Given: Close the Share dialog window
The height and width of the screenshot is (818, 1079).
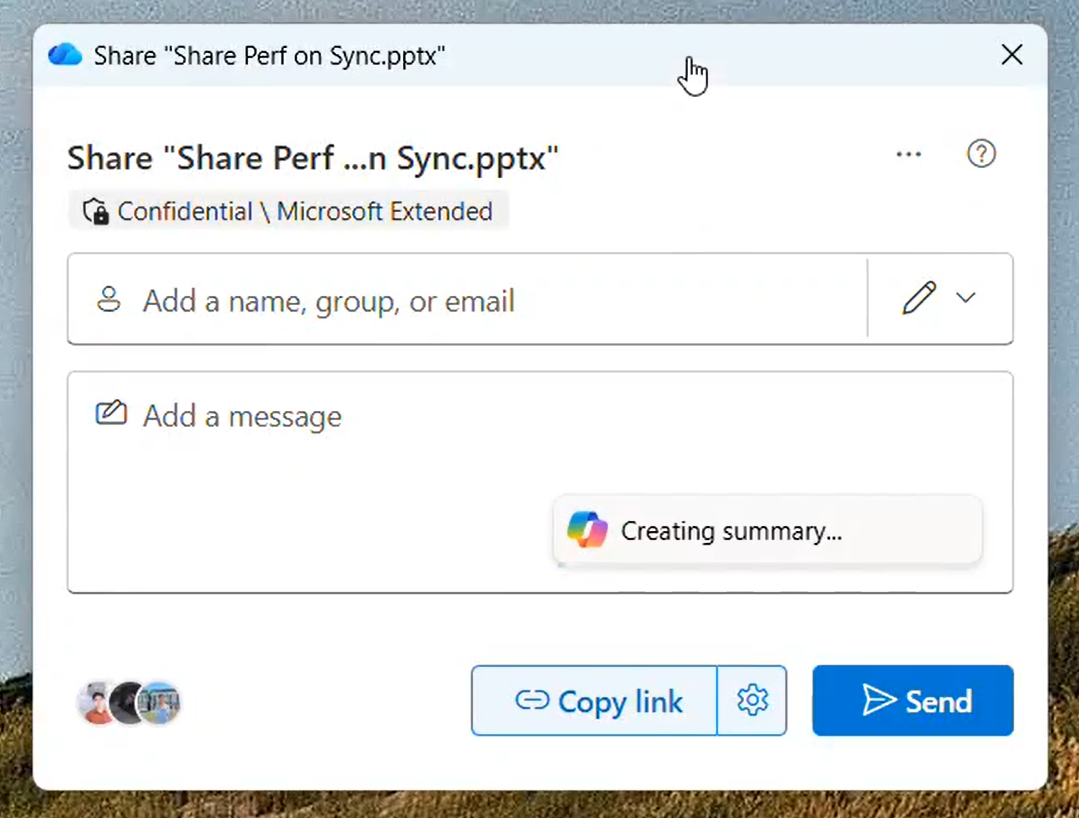Looking at the screenshot, I should [x=1012, y=54].
